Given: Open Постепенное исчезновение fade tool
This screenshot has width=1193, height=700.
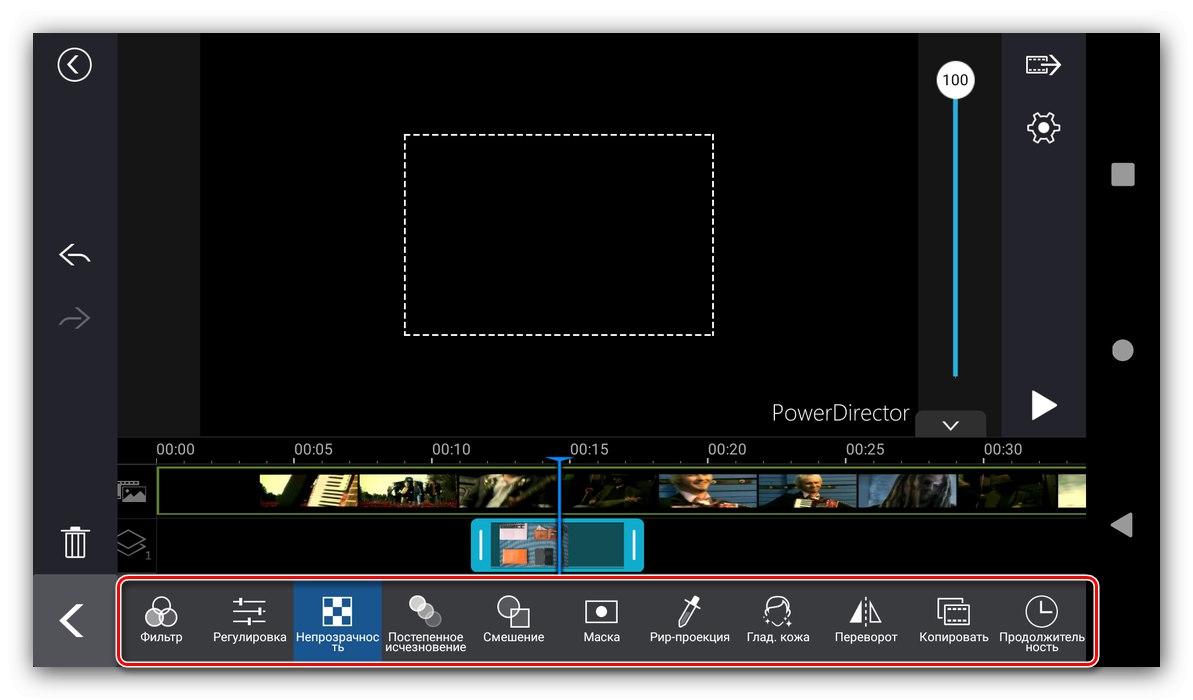Looking at the screenshot, I should [x=425, y=624].
